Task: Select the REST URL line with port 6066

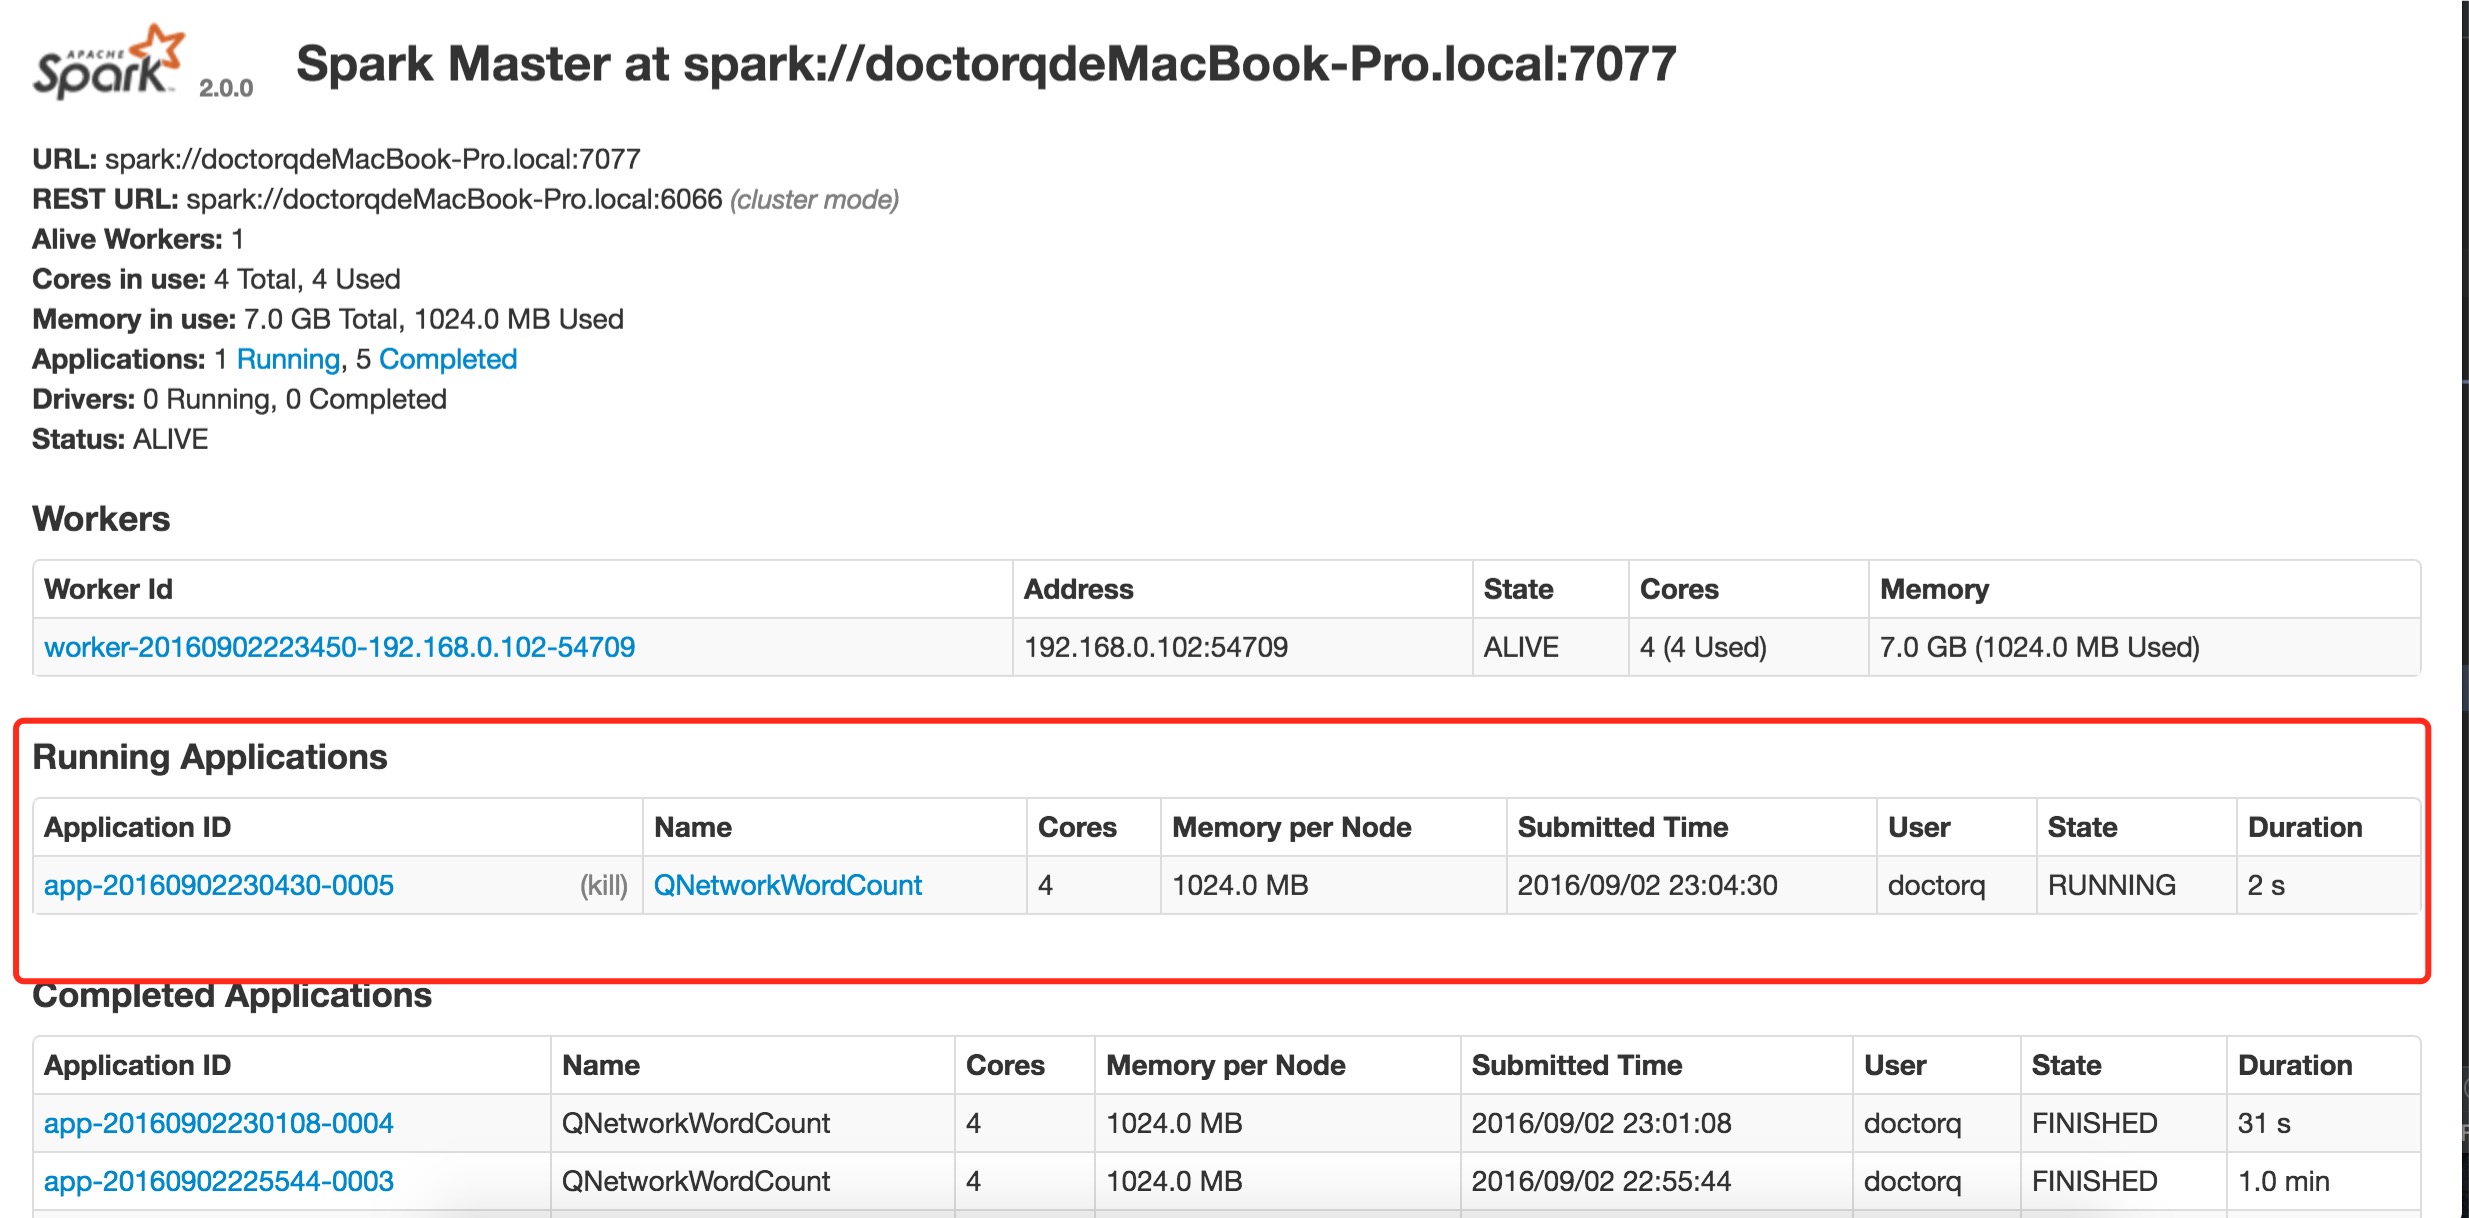Action: tap(465, 199)
